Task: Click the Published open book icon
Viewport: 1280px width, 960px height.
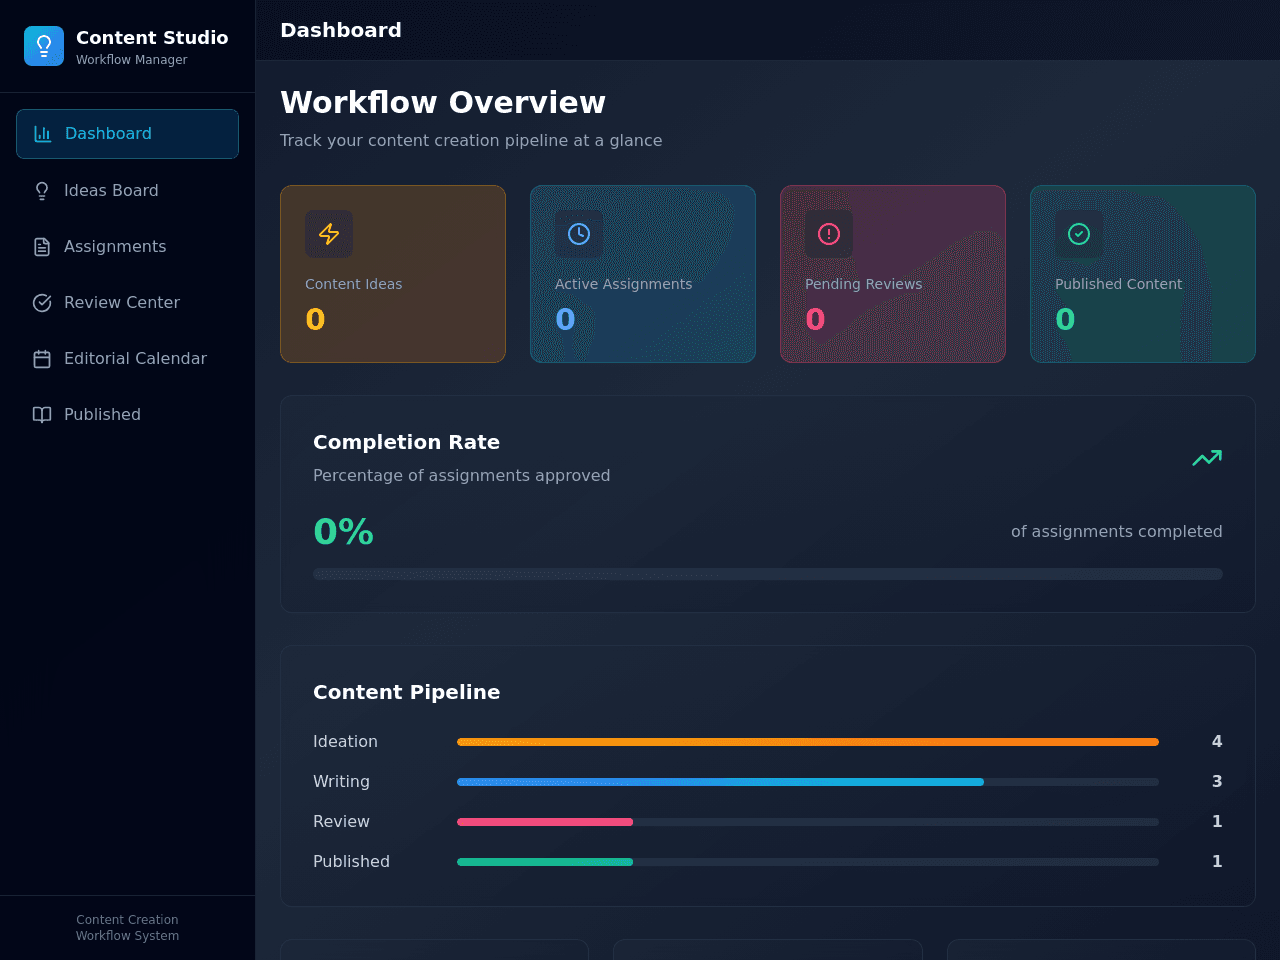Action: [42, 415]
